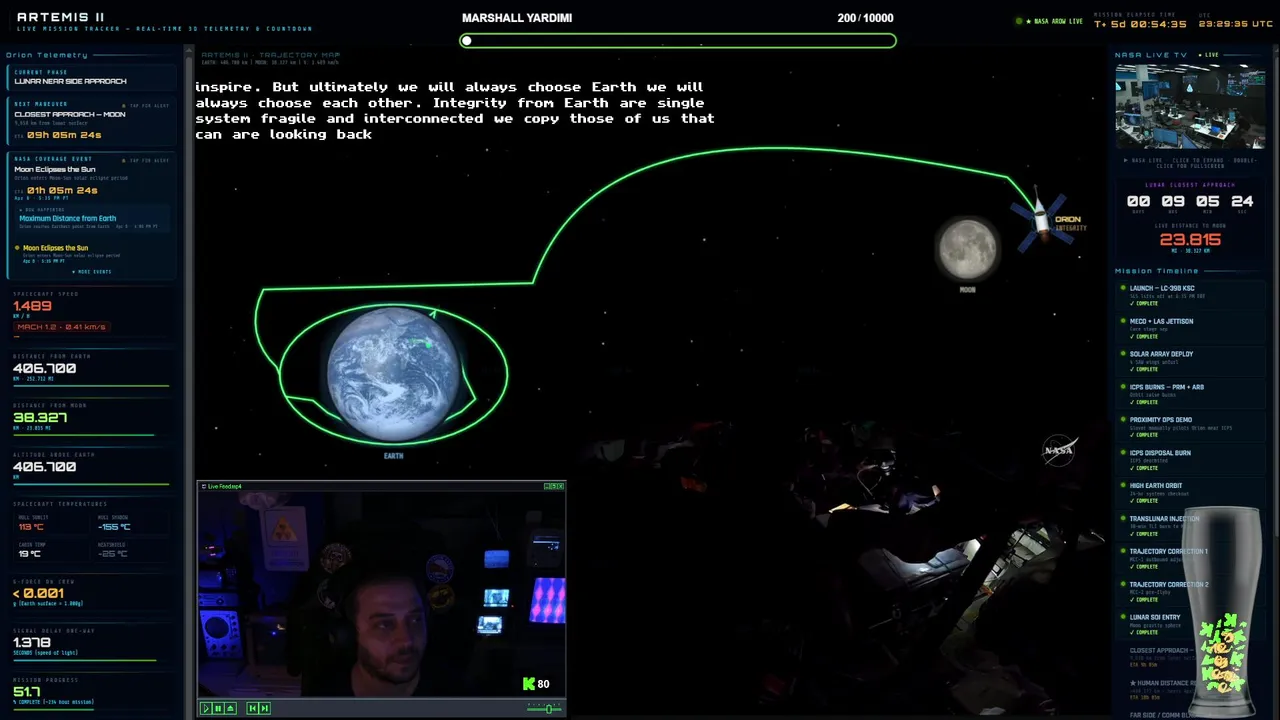Select Trajectory Correction 2 timeline entry

[x=1190, y=591]
